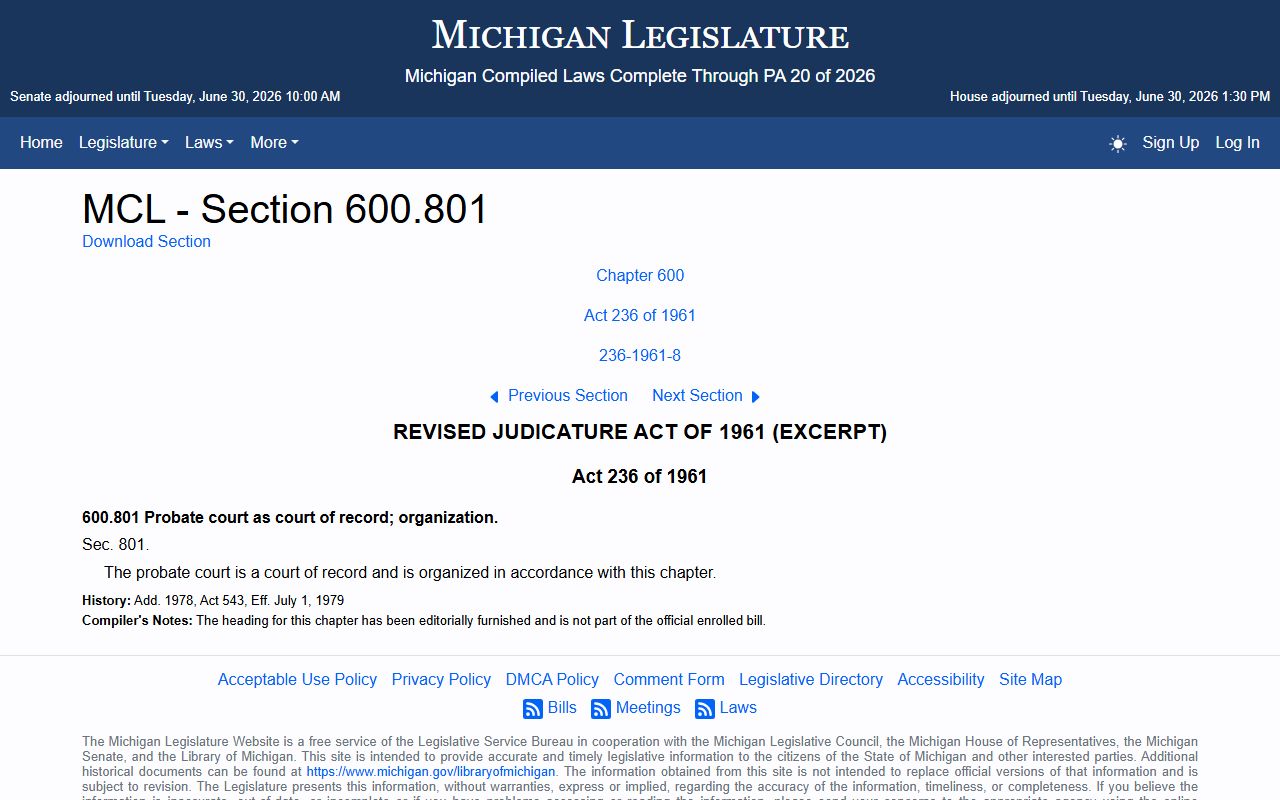Open the Legislative Directory link
Image resolution: width=1280 pixels, height=800 pixels.
click(x=811, y=679)
